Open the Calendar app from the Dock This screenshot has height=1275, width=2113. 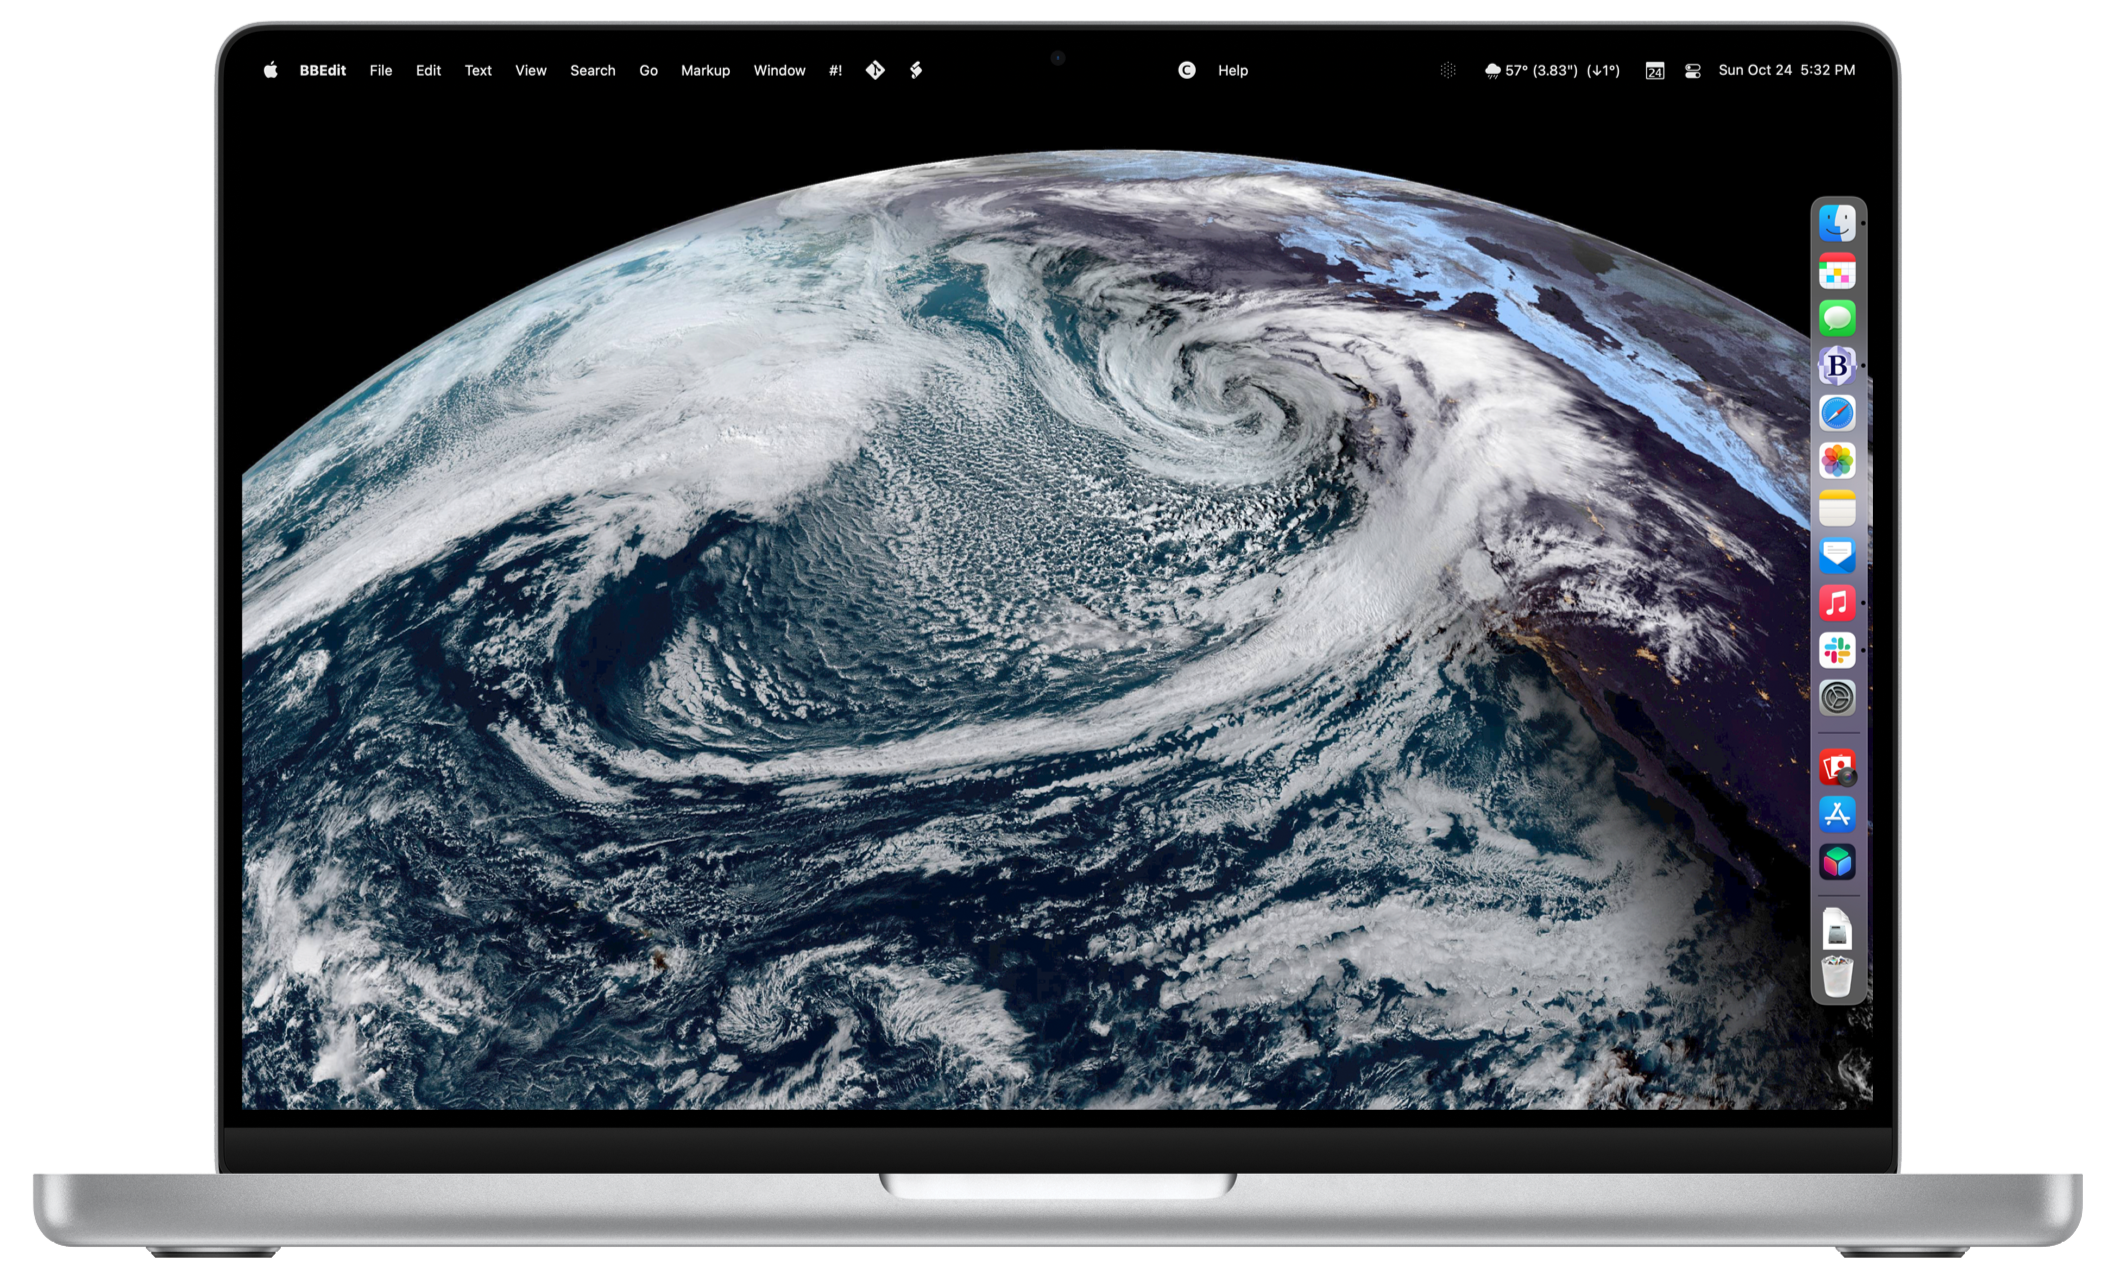click(1838, 270)
